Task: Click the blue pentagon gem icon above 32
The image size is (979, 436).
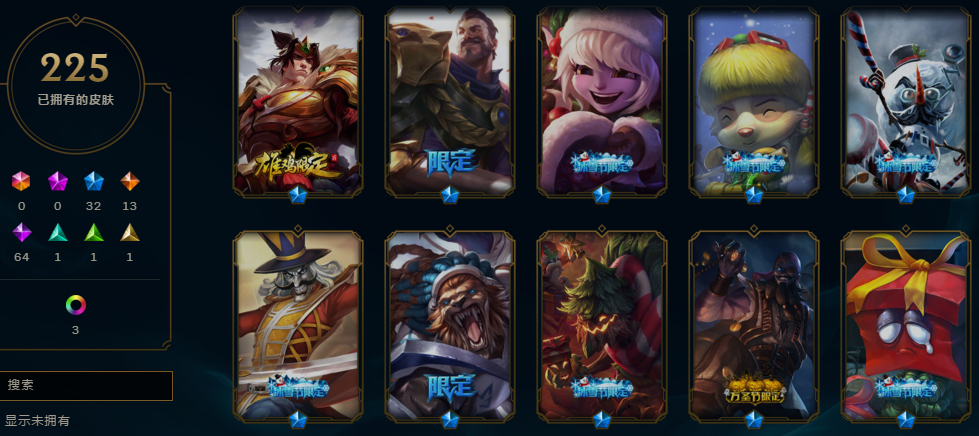Action: pyautogui.click(x=94, y=181)
